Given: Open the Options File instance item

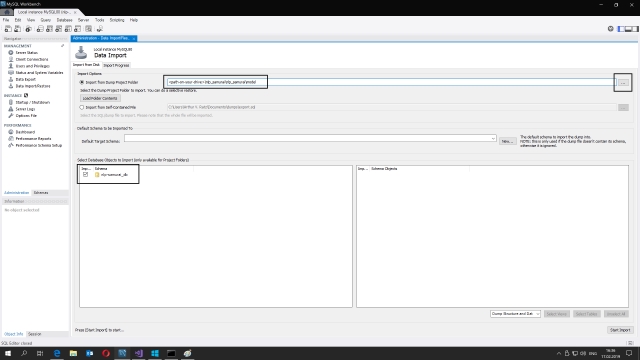Looking at the screenshot, I should [x=26, y=116].
